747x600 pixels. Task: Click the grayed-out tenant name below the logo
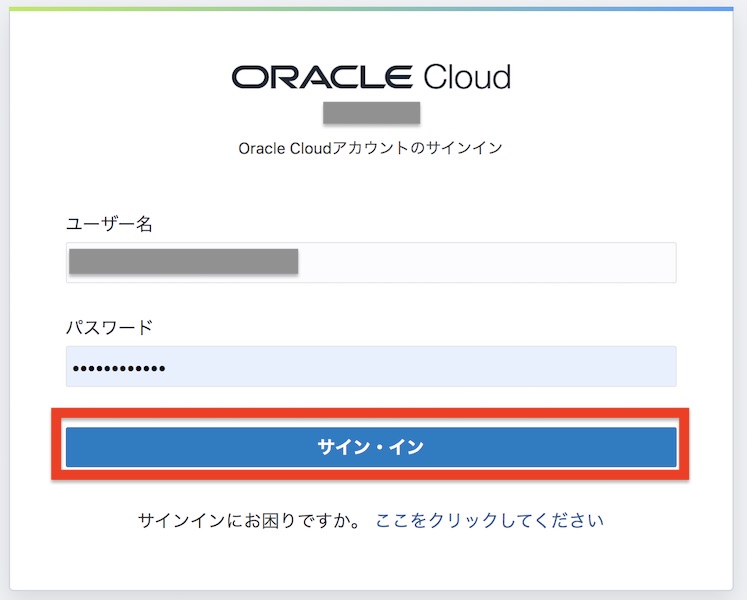[371, 111]
